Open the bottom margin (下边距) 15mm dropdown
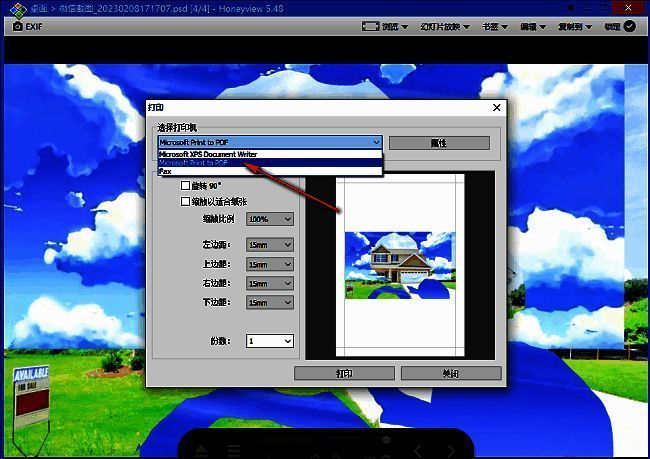This screenshot has height=459, width=650. pyautogui.click(x=270, y=302)
